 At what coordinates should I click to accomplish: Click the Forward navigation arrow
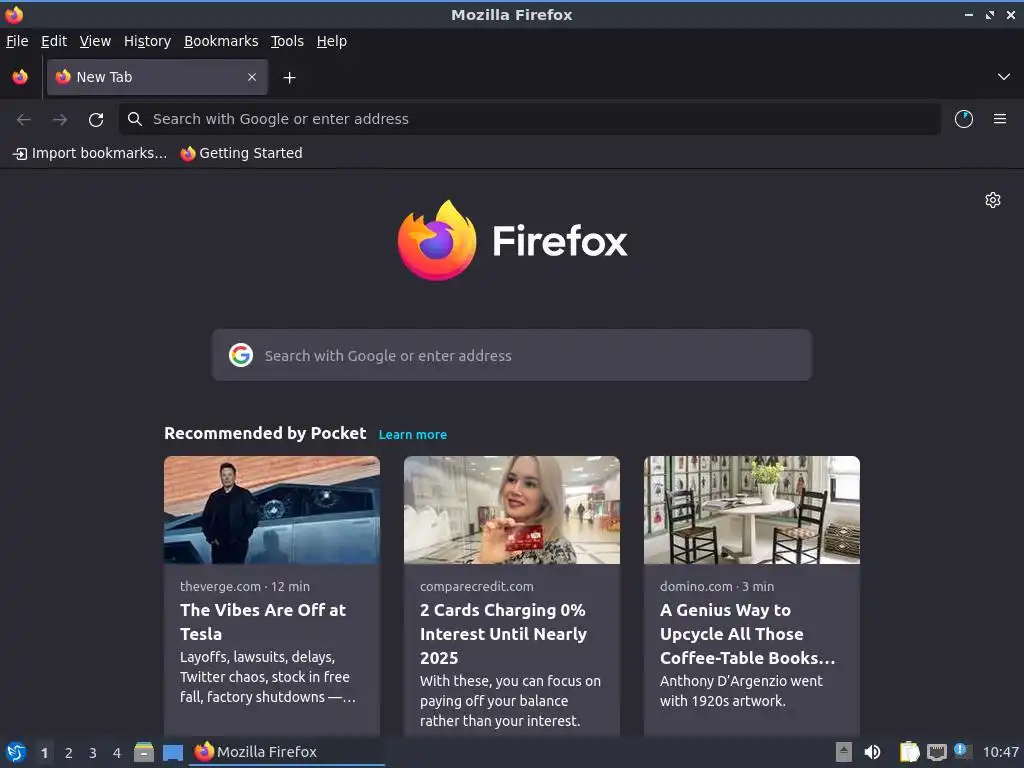pyautogui.click(x=60, y=120)
